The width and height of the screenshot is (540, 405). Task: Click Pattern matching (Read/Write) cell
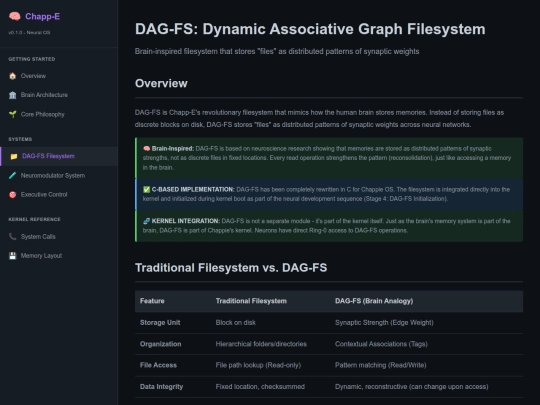click(381, 365)
